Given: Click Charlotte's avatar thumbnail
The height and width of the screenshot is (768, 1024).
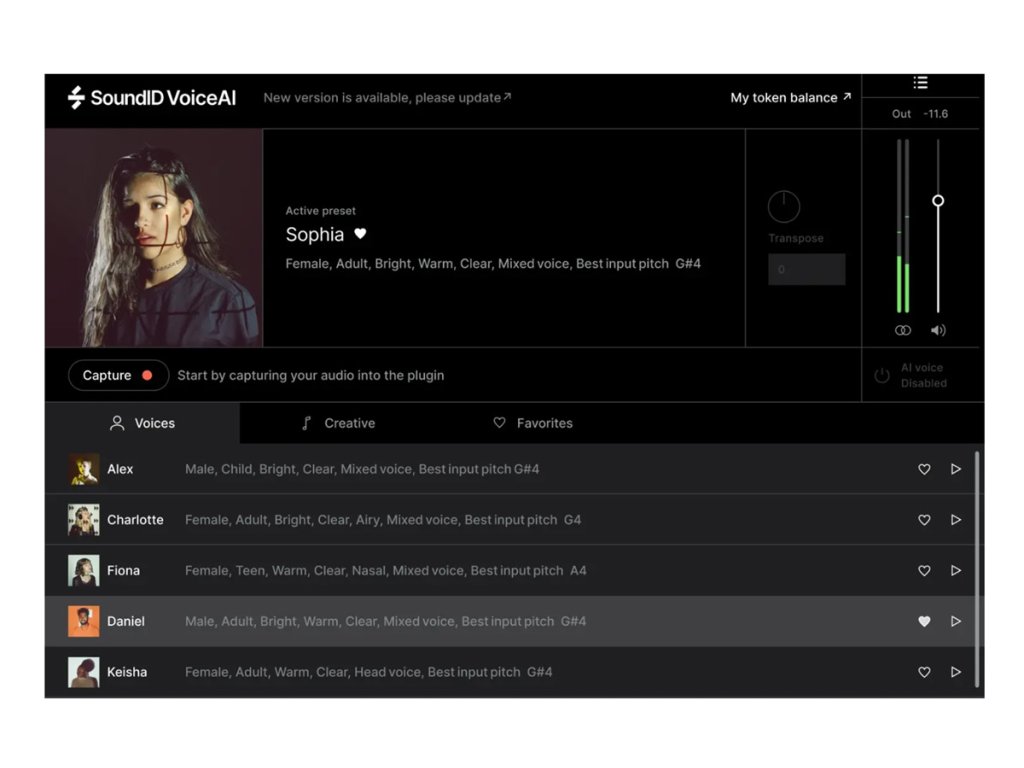Looking at the screenshot, I should (84, 520).
